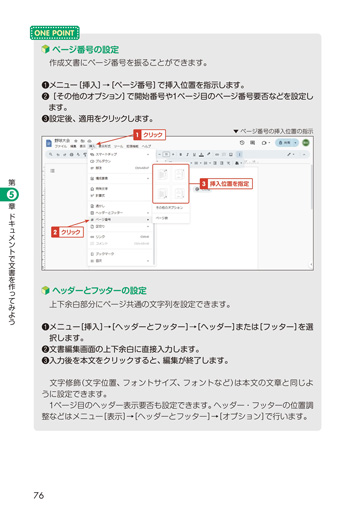Open the highlight color marker icon
Viewport: 361px width, 510px height.
tap(208, 154)
